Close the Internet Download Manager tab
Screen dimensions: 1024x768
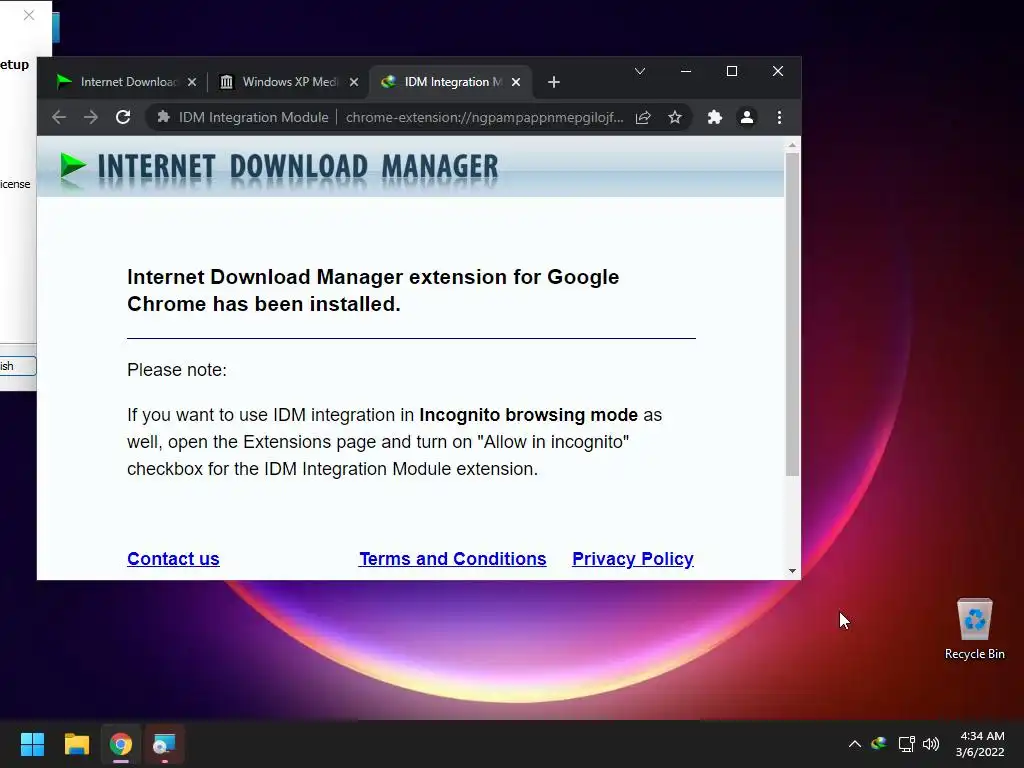point(192,82)
